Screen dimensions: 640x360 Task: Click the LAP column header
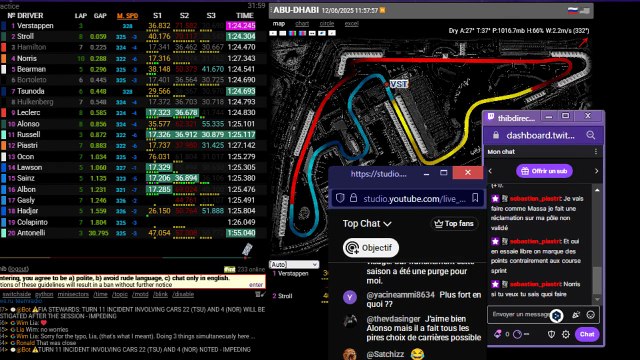coord(81,16)
